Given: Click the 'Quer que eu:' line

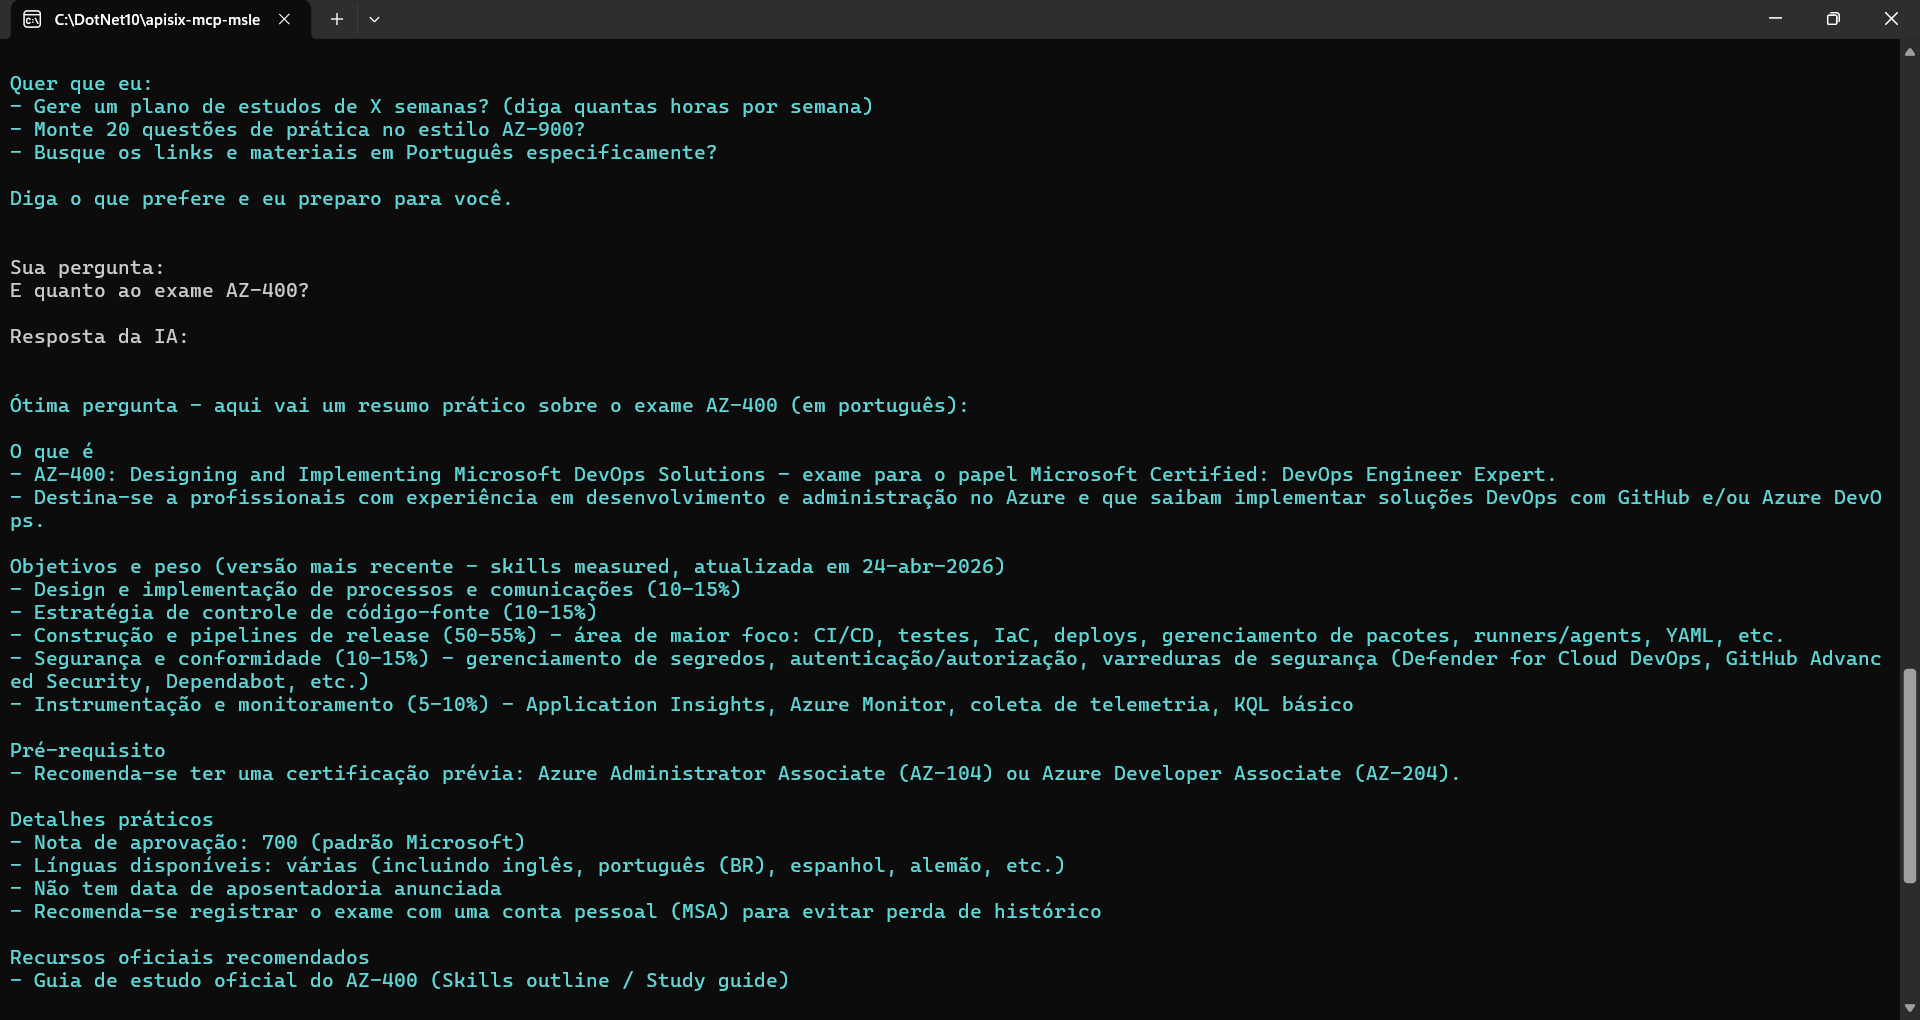Looking at the screenshot, I should tap(81, 84).
